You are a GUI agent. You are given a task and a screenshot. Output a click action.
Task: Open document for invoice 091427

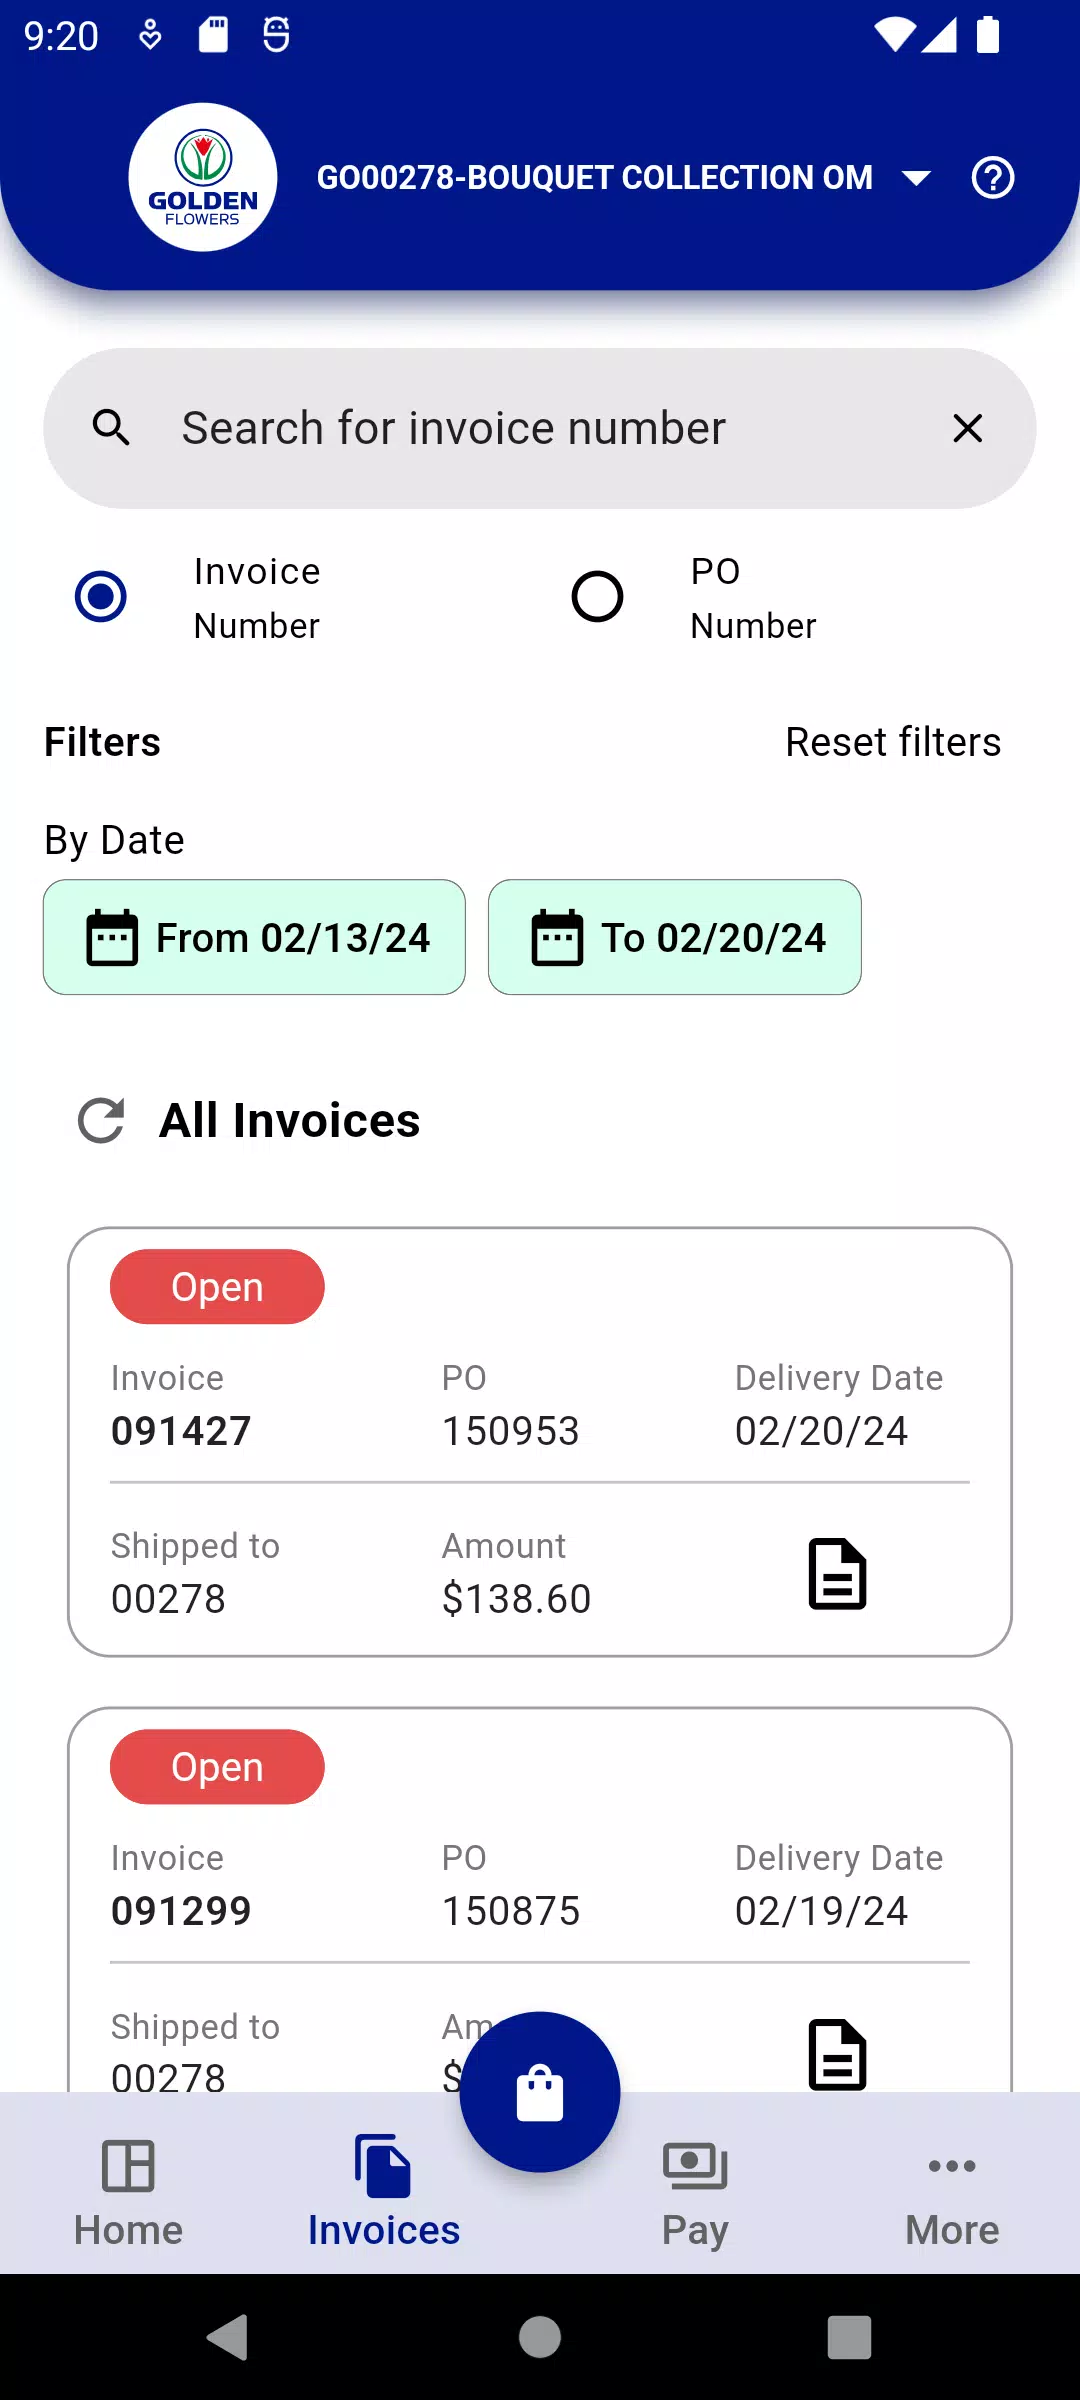tap(837, 1574)
